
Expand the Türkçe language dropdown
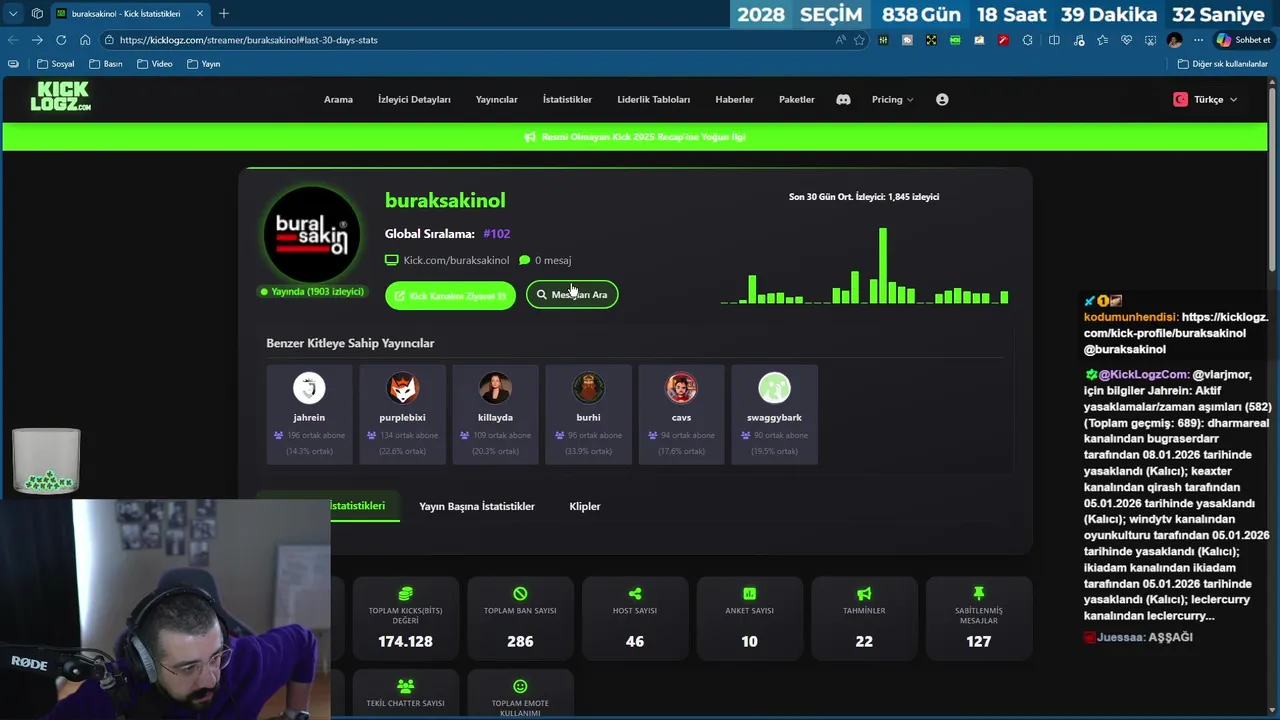click(1206, 99)
